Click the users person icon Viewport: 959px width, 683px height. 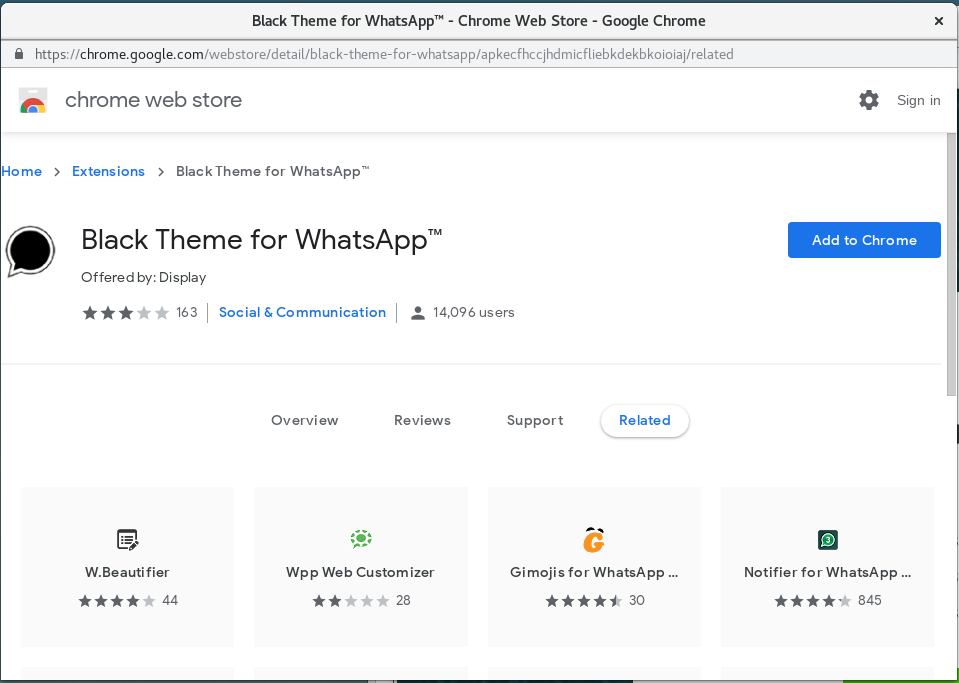coord(418,313)
